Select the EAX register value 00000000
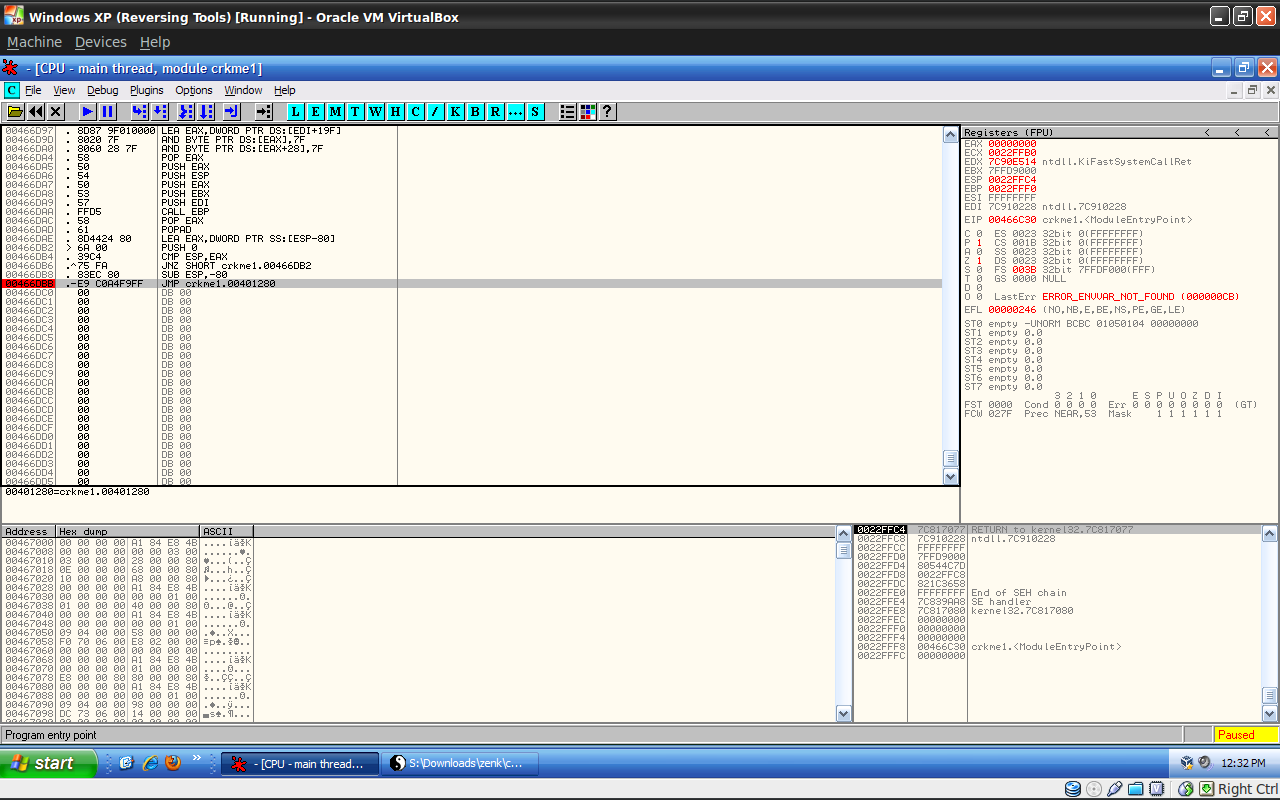1280x800 pixels. coord(1012,143)
